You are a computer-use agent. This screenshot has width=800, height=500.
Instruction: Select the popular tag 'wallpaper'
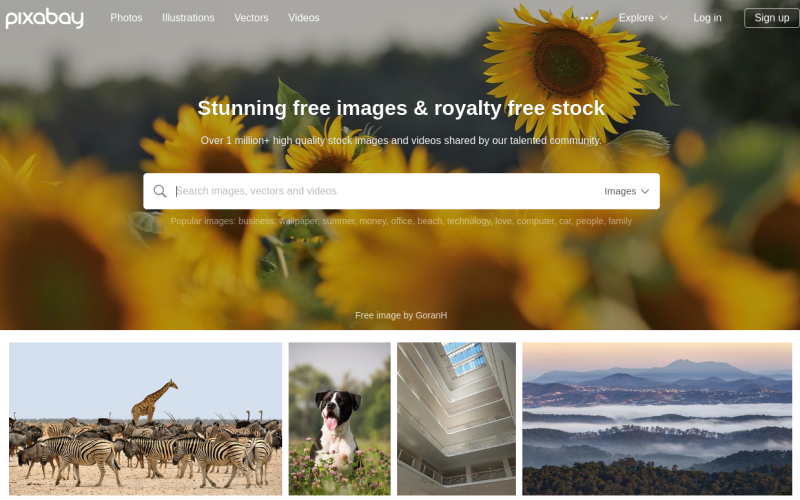coord(298,221)
